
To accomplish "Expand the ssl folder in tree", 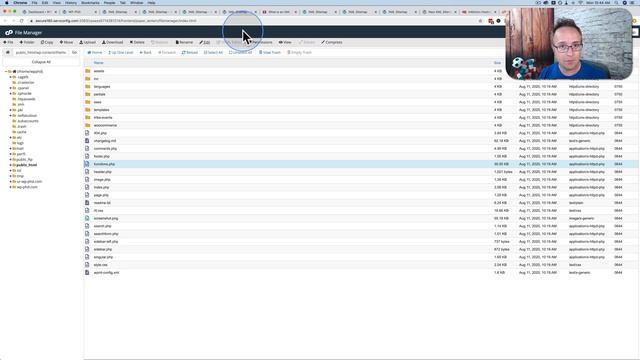I will (11, 171).
